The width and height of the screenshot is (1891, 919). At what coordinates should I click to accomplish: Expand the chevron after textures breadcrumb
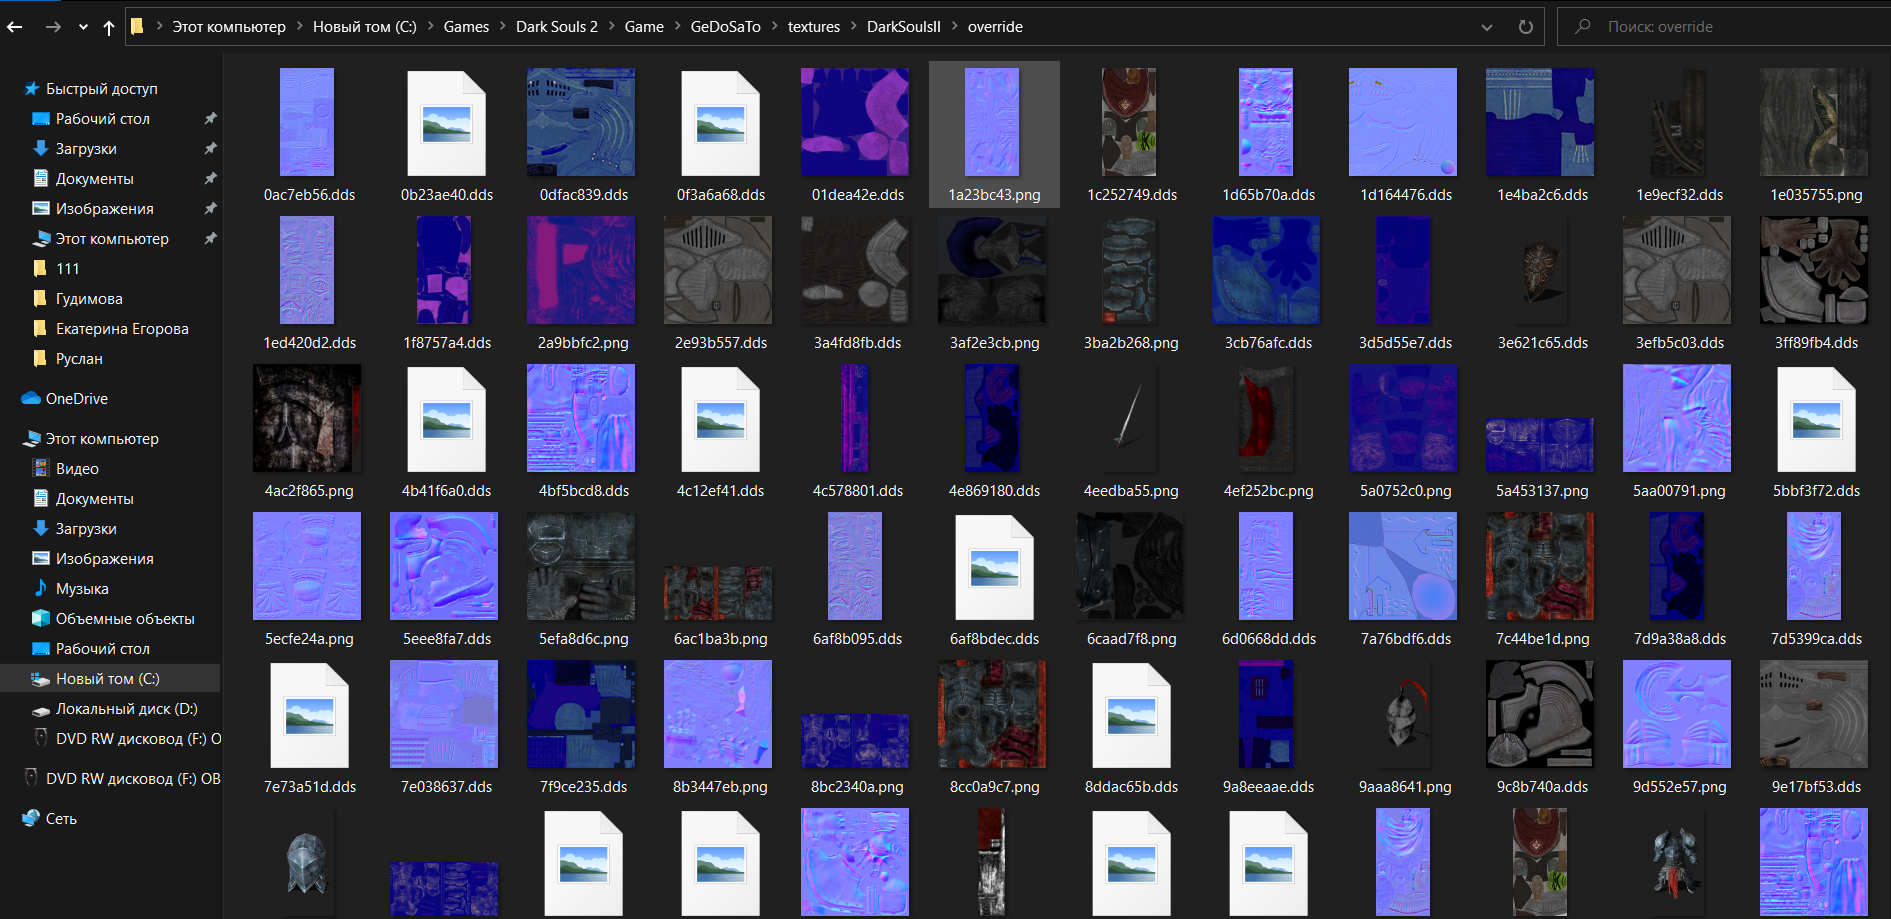(x=854, y=27)
